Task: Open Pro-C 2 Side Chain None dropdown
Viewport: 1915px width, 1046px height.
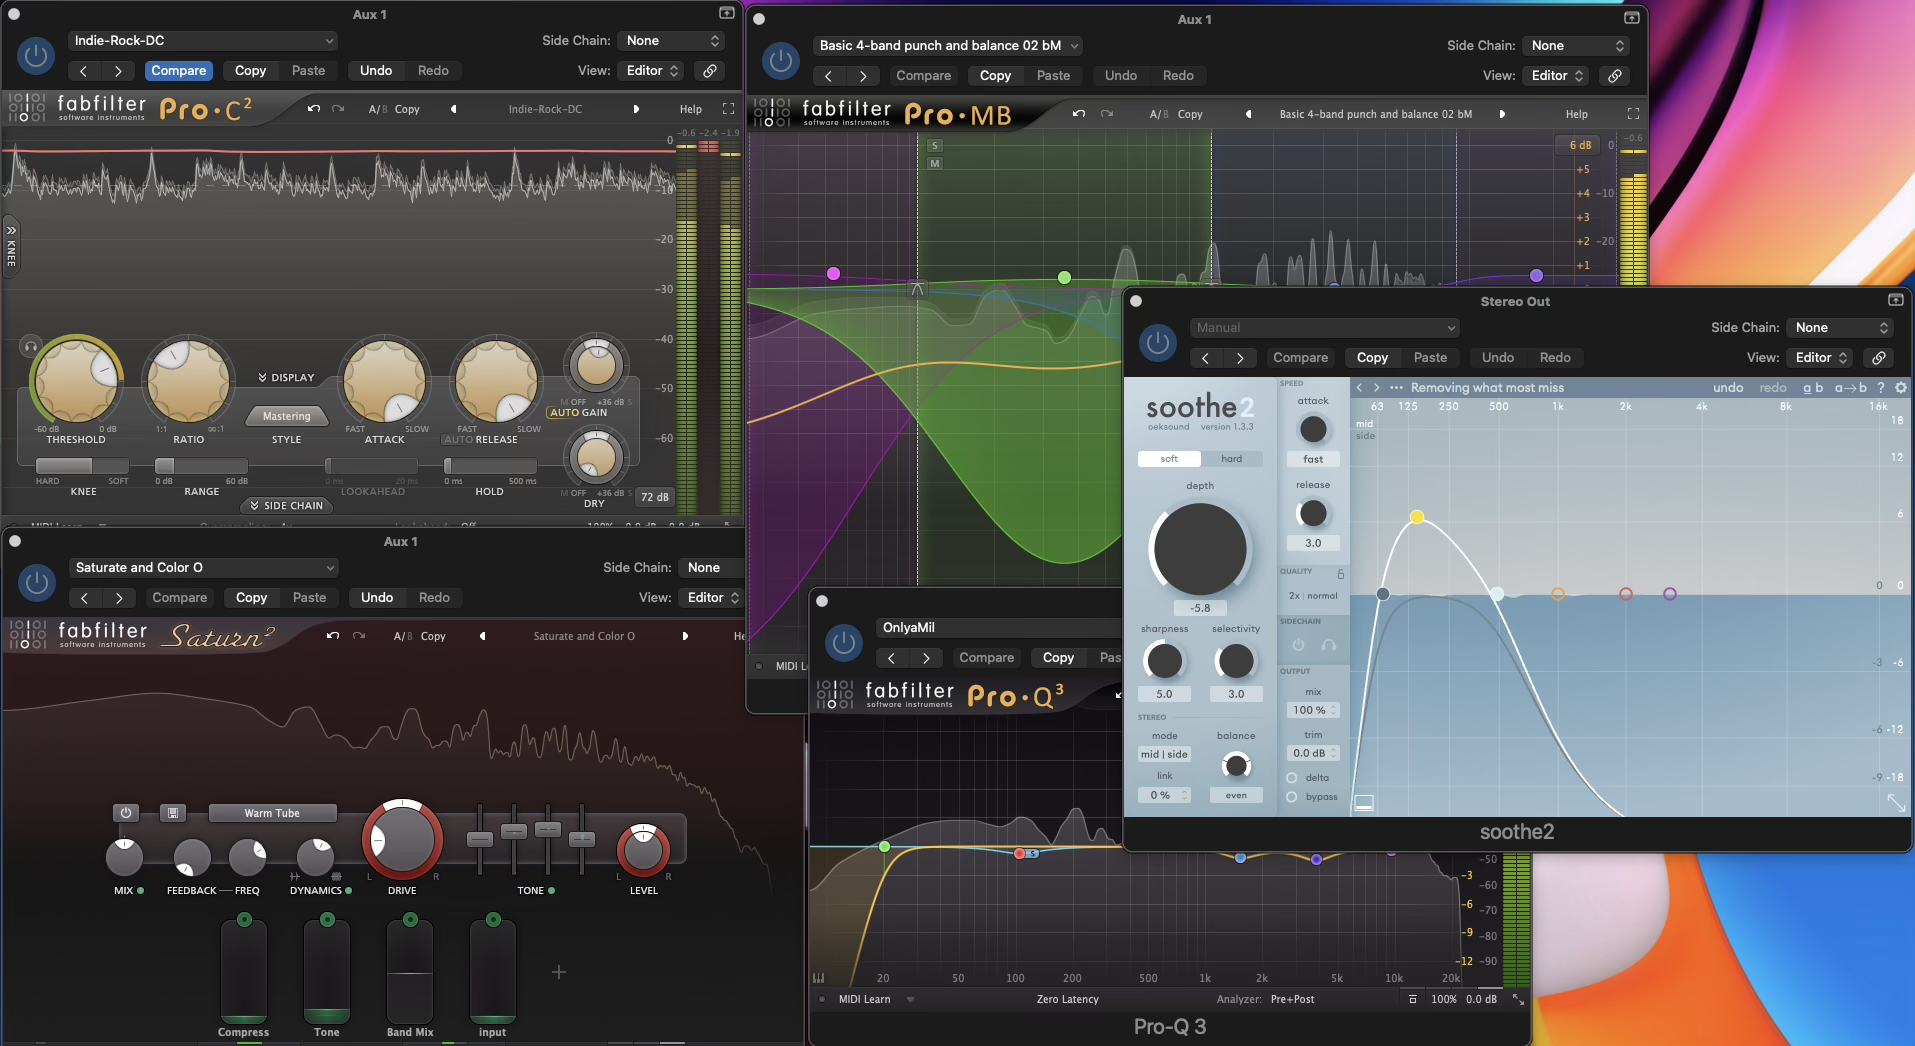Action: pos(670,41)
